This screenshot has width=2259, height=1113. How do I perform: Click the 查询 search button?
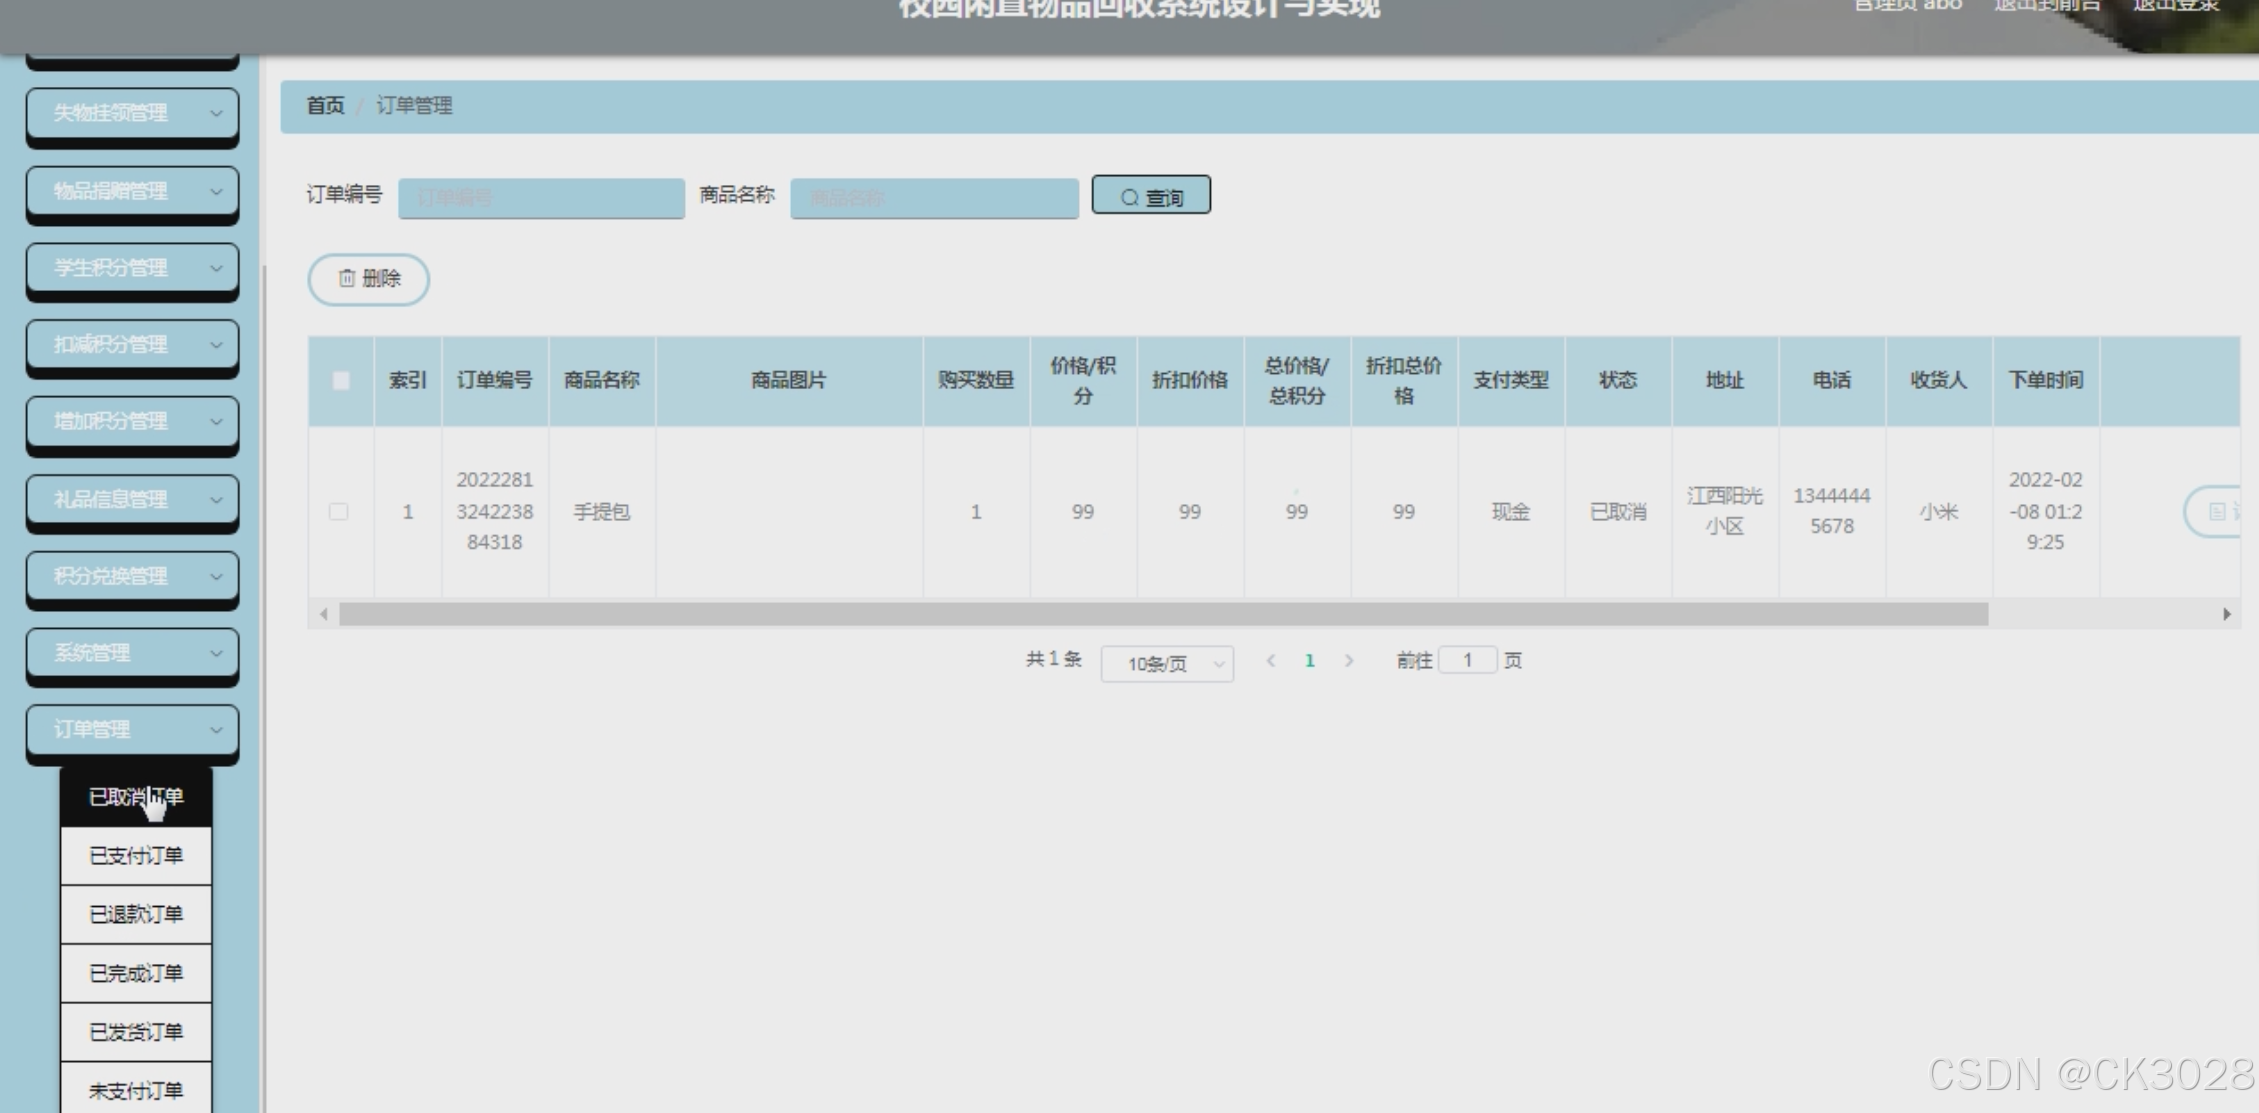click(1151, 196)
